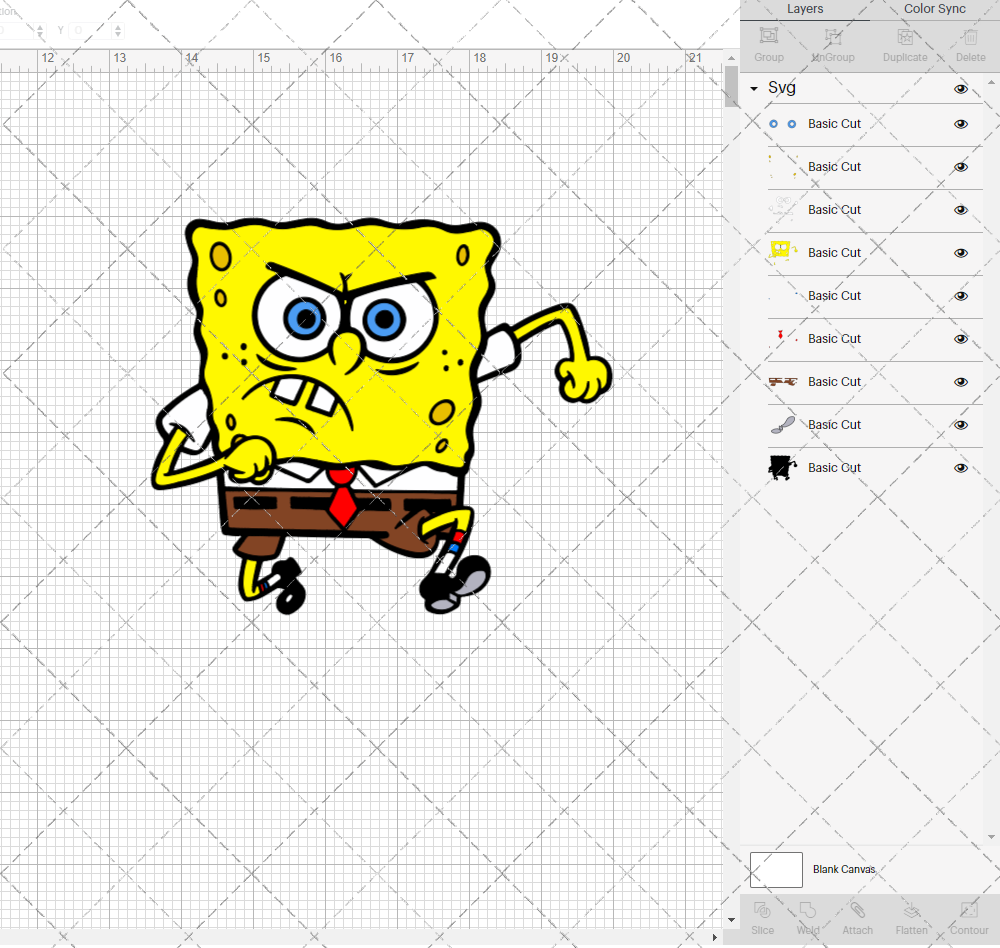Click the Attach paperclip icon
Screen dimensions: 1000x948
coord(857,910)
